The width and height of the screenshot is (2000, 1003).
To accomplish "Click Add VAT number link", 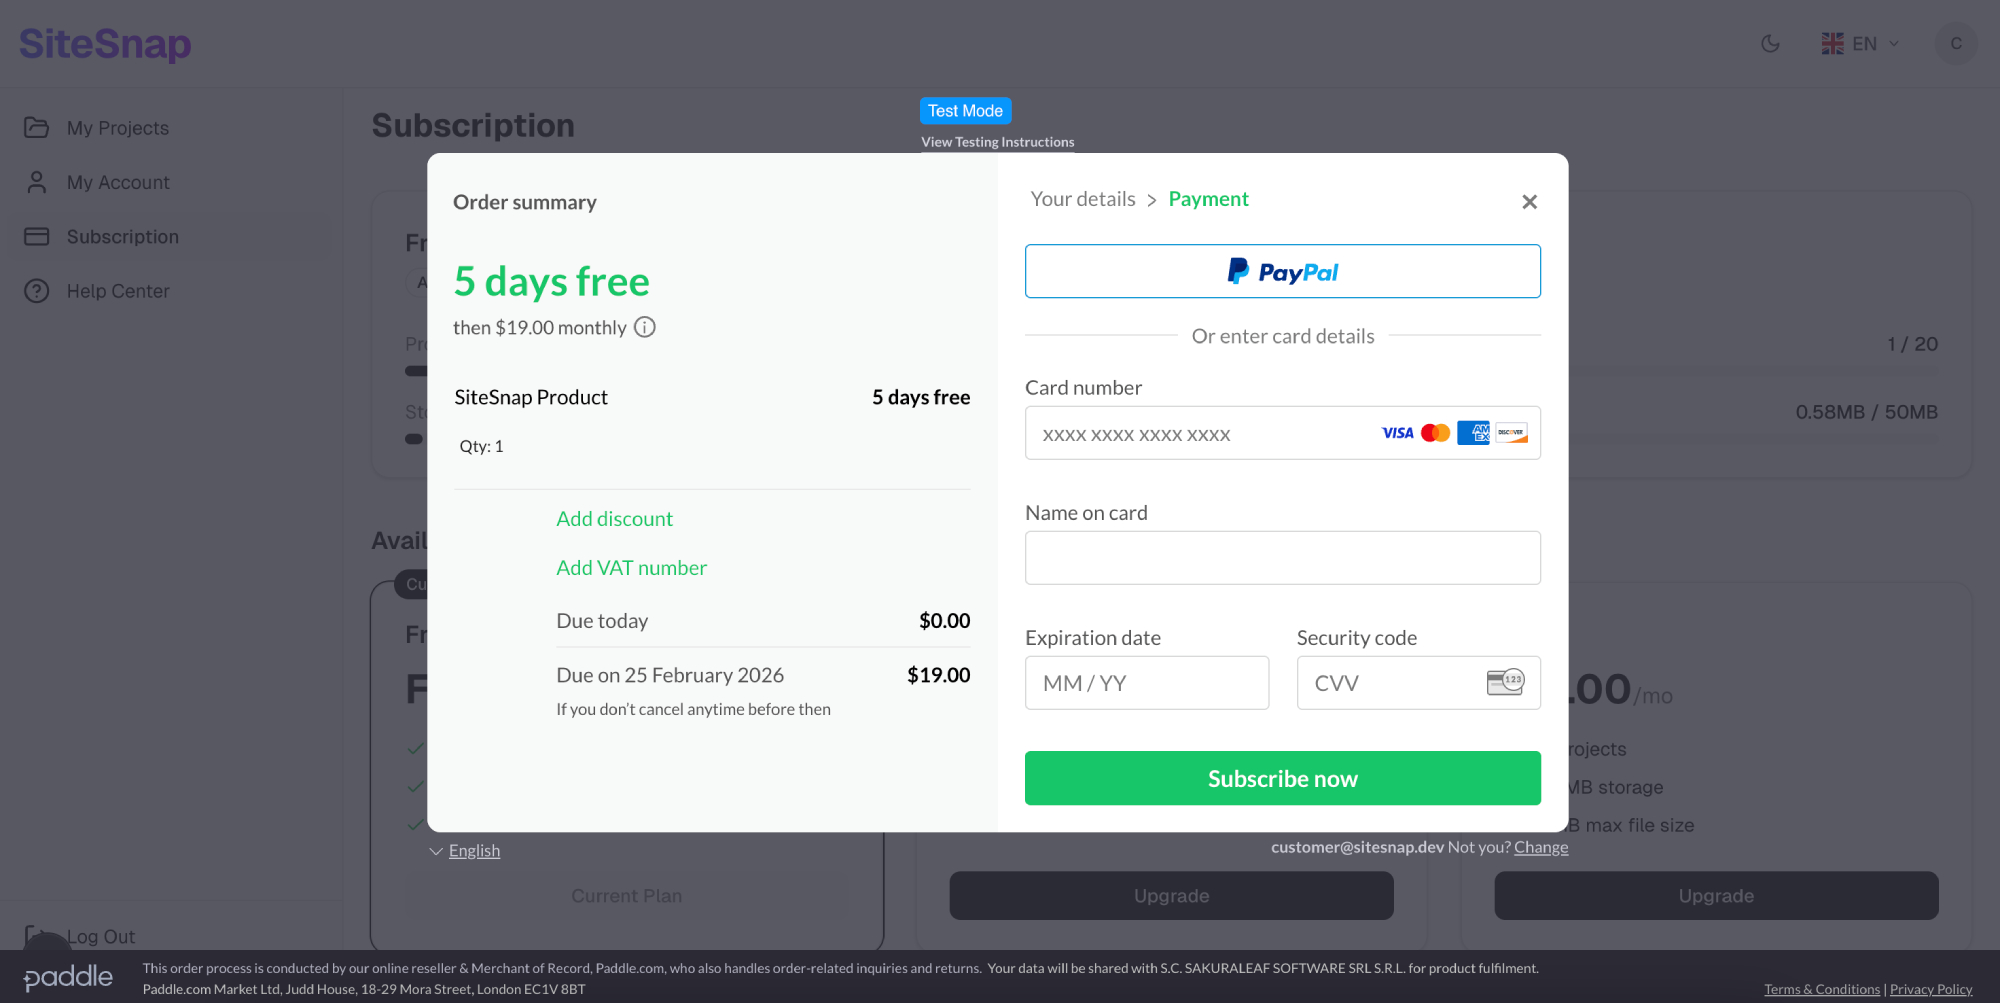I will [631, 568].
